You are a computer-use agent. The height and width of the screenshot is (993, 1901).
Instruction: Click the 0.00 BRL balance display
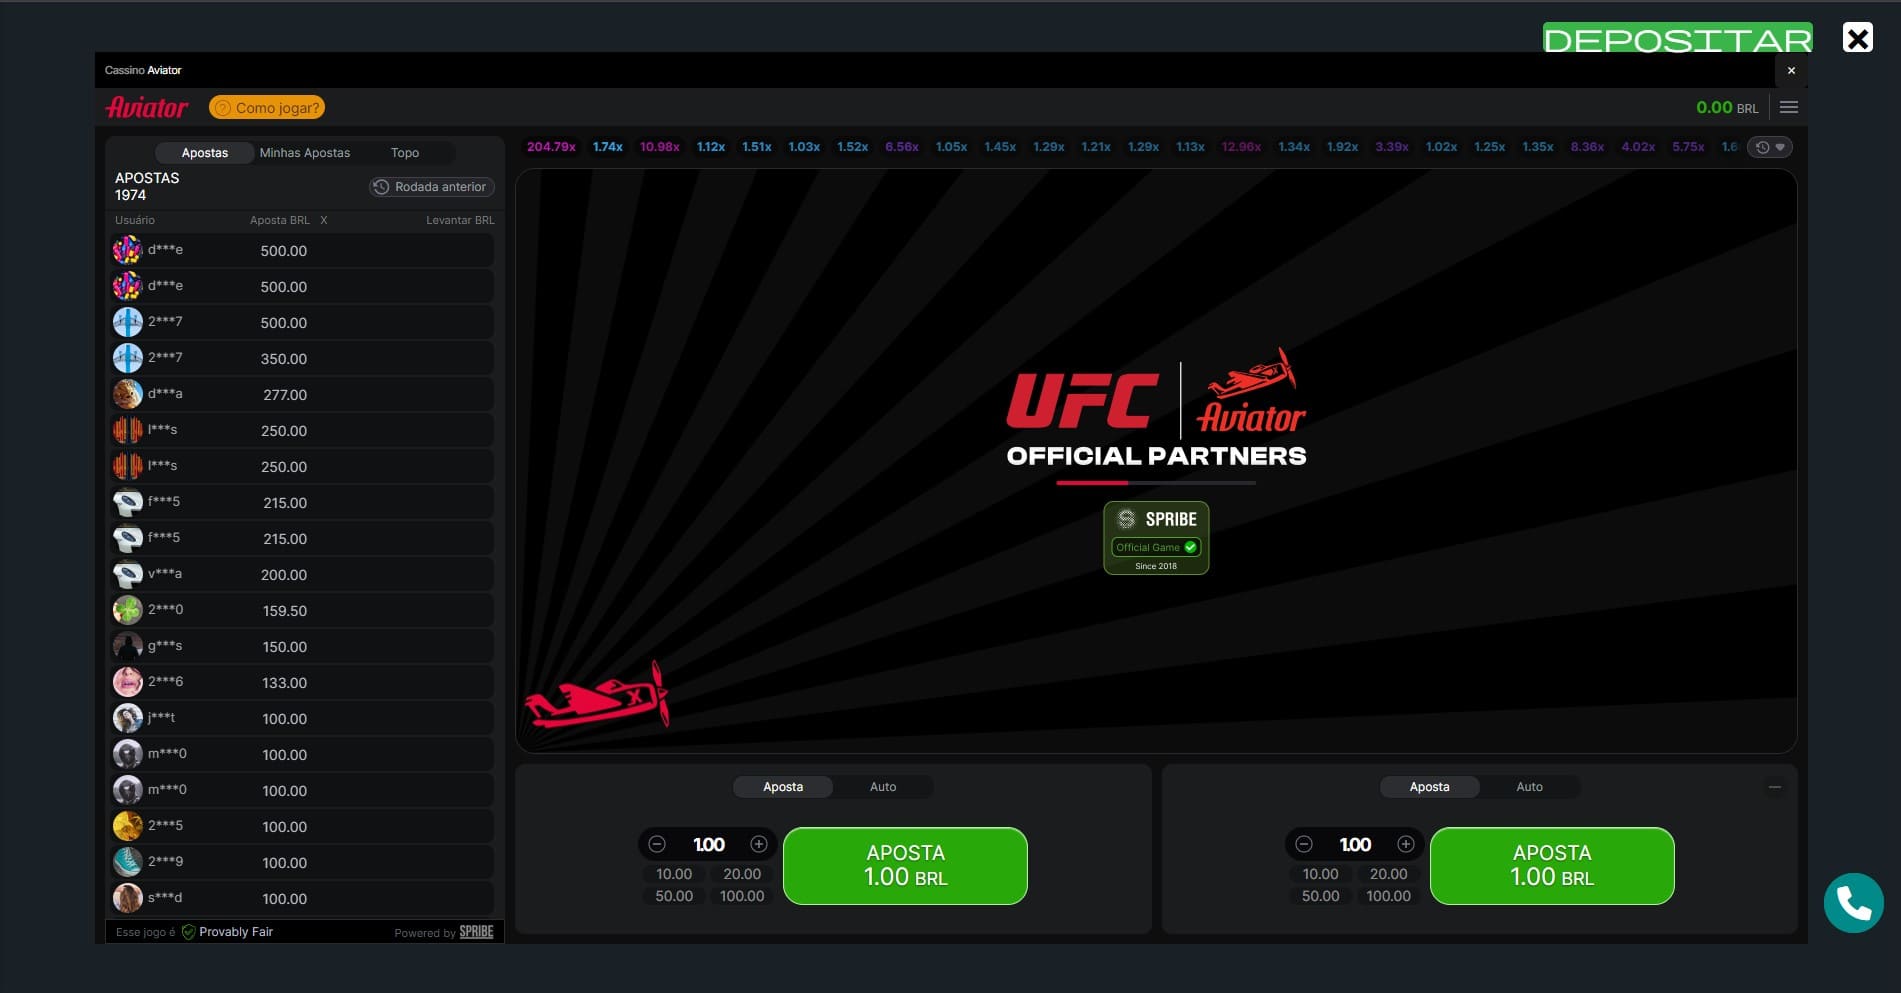pos(1727,107)
